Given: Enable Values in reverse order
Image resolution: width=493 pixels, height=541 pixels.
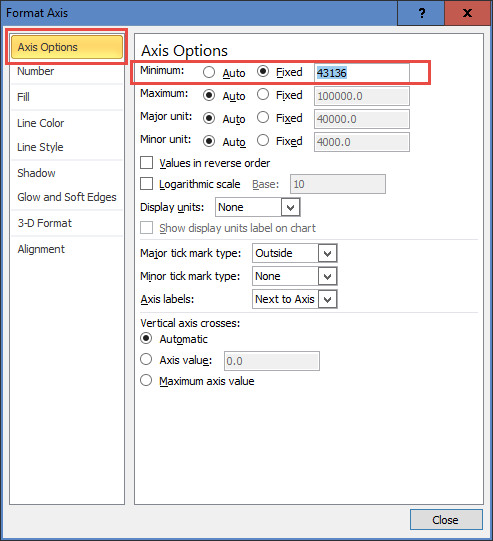Looking at the screenshot, I should (147, 163).
